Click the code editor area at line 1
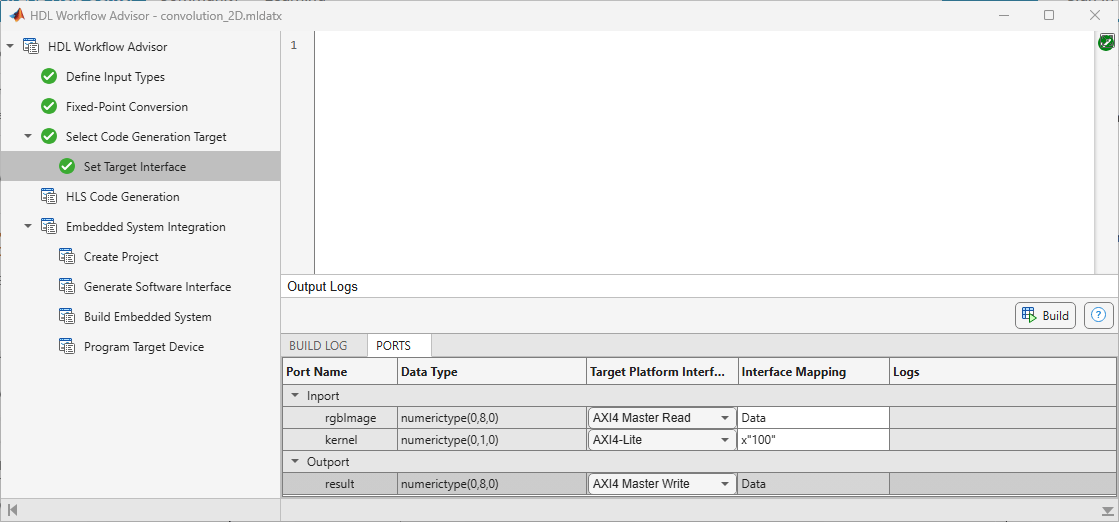Screen dimensions: 1119x522 point(703,46)
